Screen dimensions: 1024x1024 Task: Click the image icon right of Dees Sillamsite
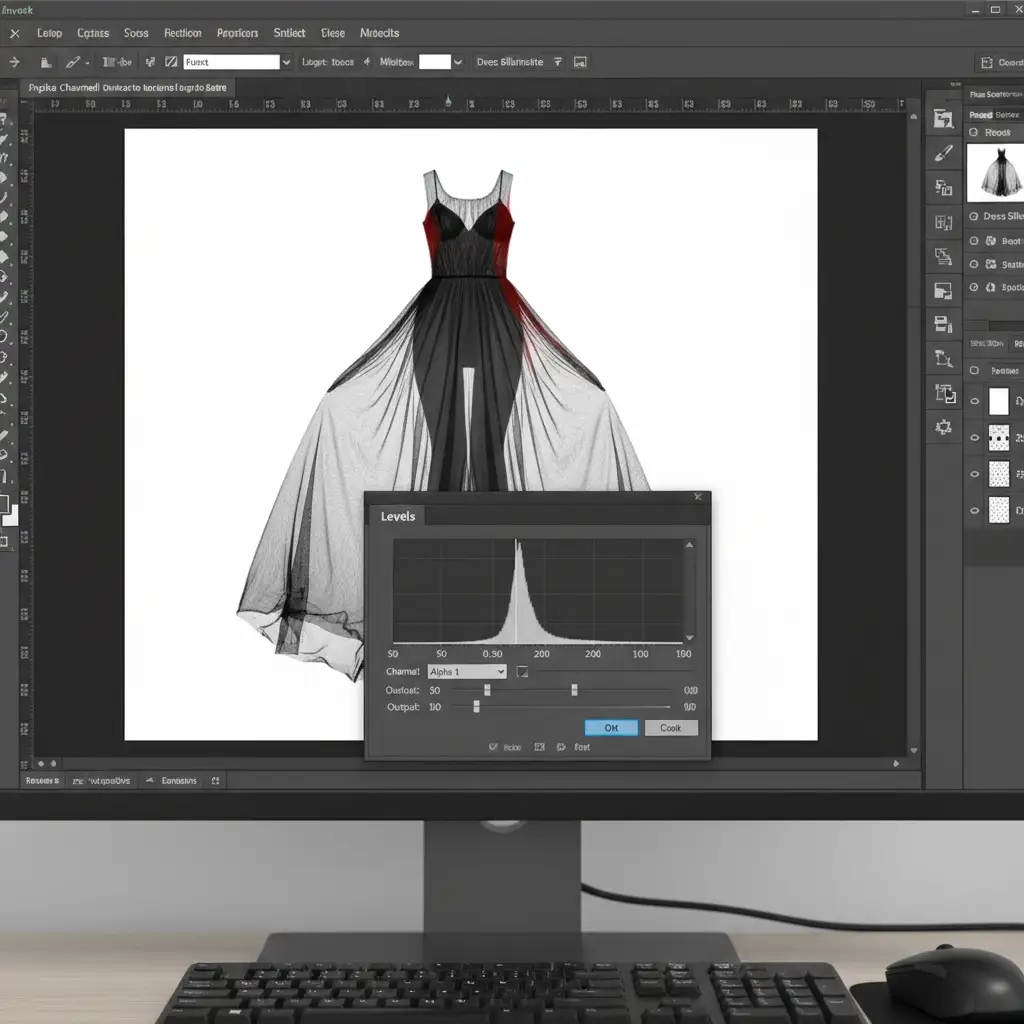[x=580, y=62]
